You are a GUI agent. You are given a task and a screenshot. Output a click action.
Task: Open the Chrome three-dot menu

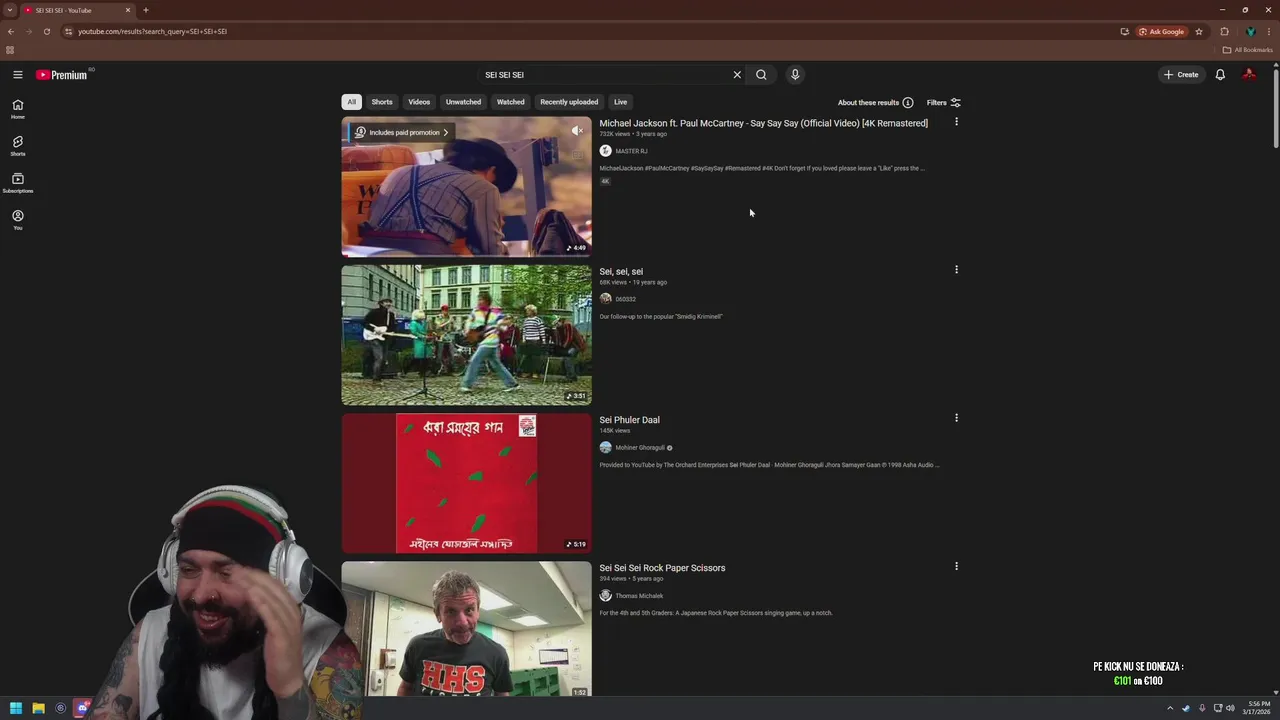tap(1269, 31)
